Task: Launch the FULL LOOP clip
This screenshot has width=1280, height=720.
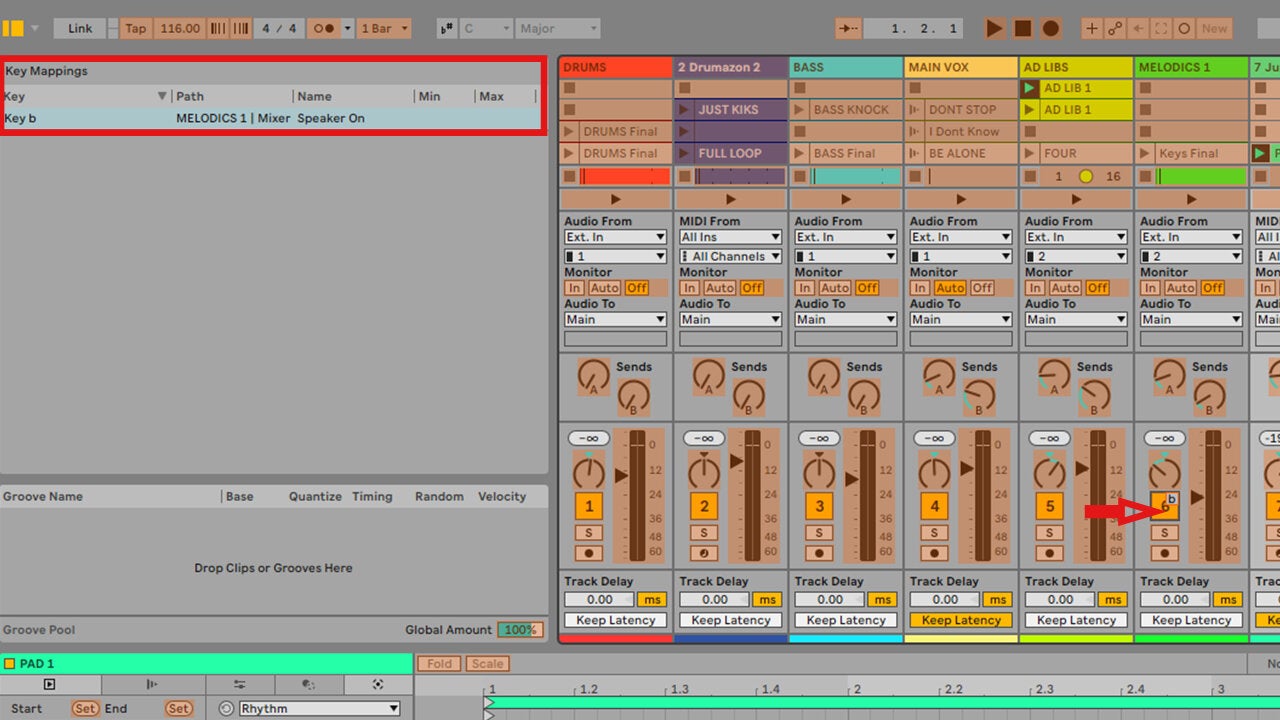Action: point(685,153)
